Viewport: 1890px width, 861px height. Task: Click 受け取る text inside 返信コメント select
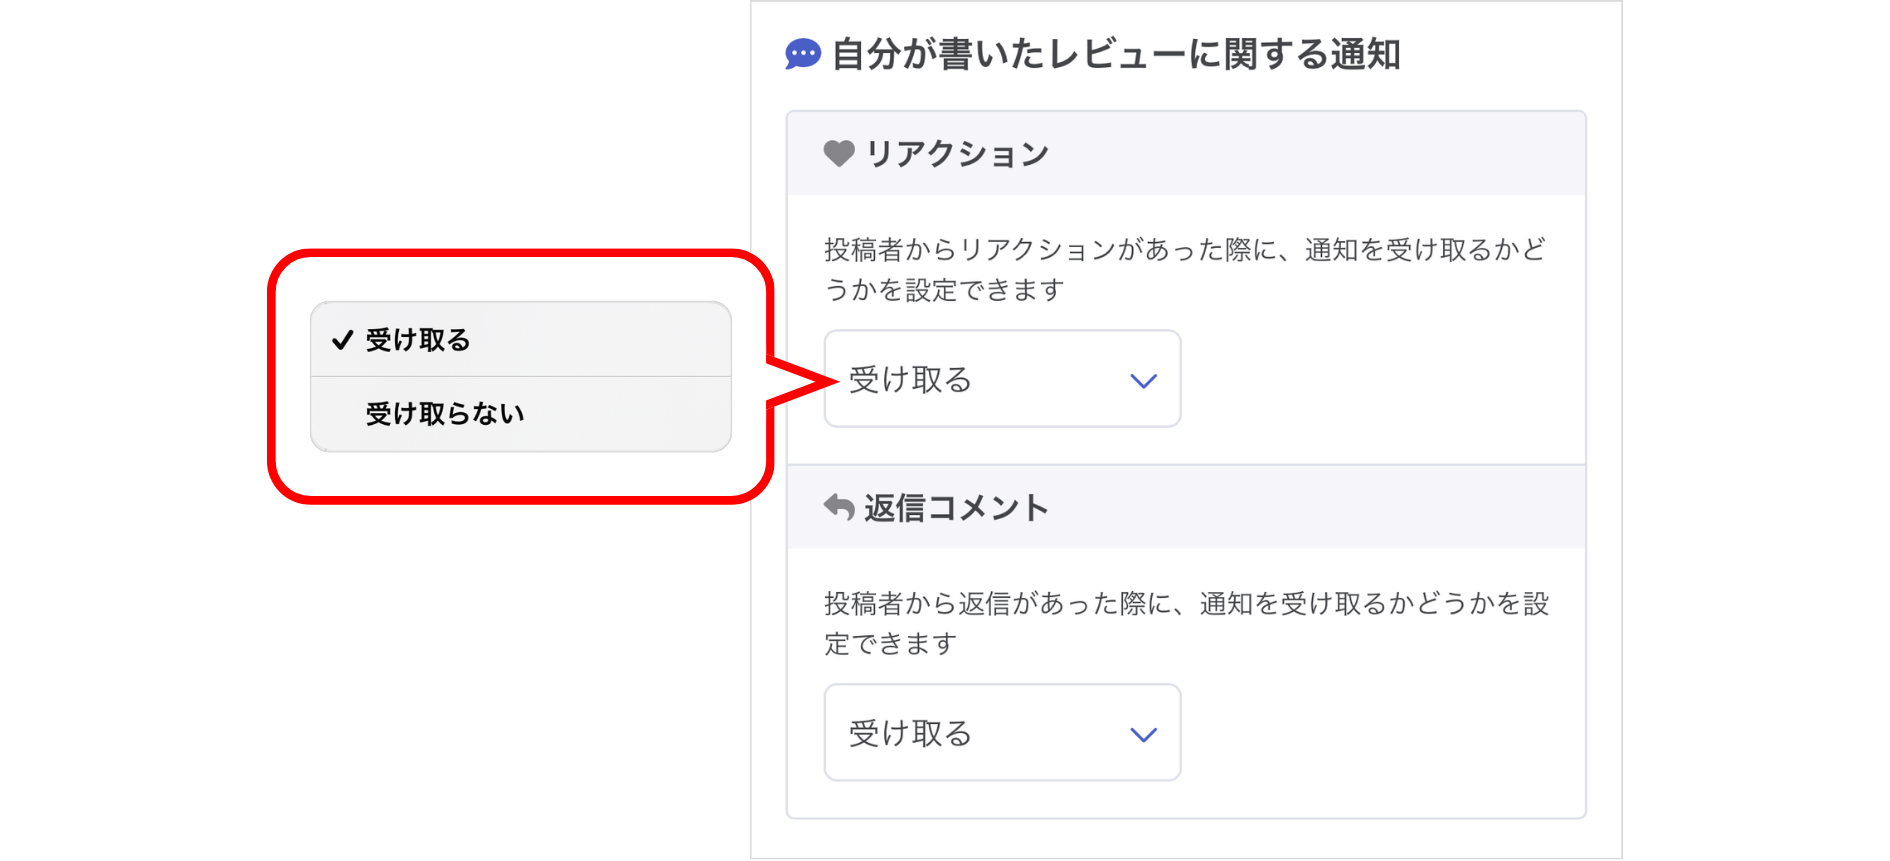click(910, 734)
